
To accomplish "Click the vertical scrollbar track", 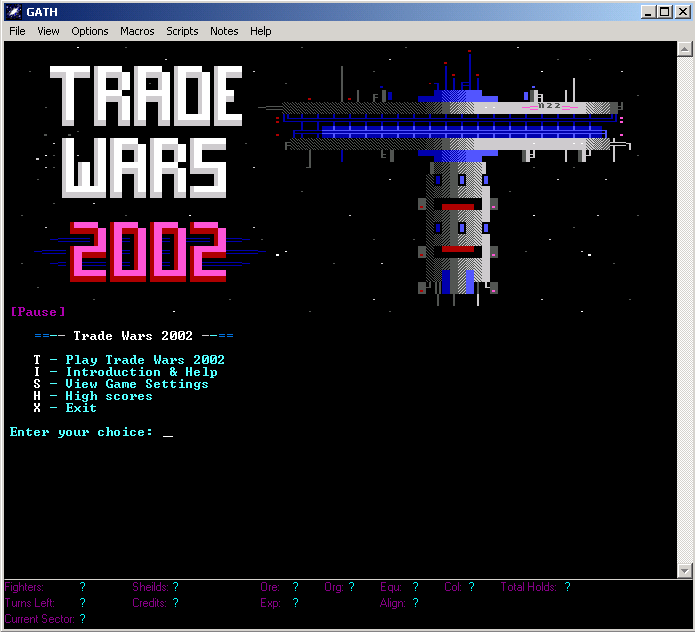I will 684,310.
